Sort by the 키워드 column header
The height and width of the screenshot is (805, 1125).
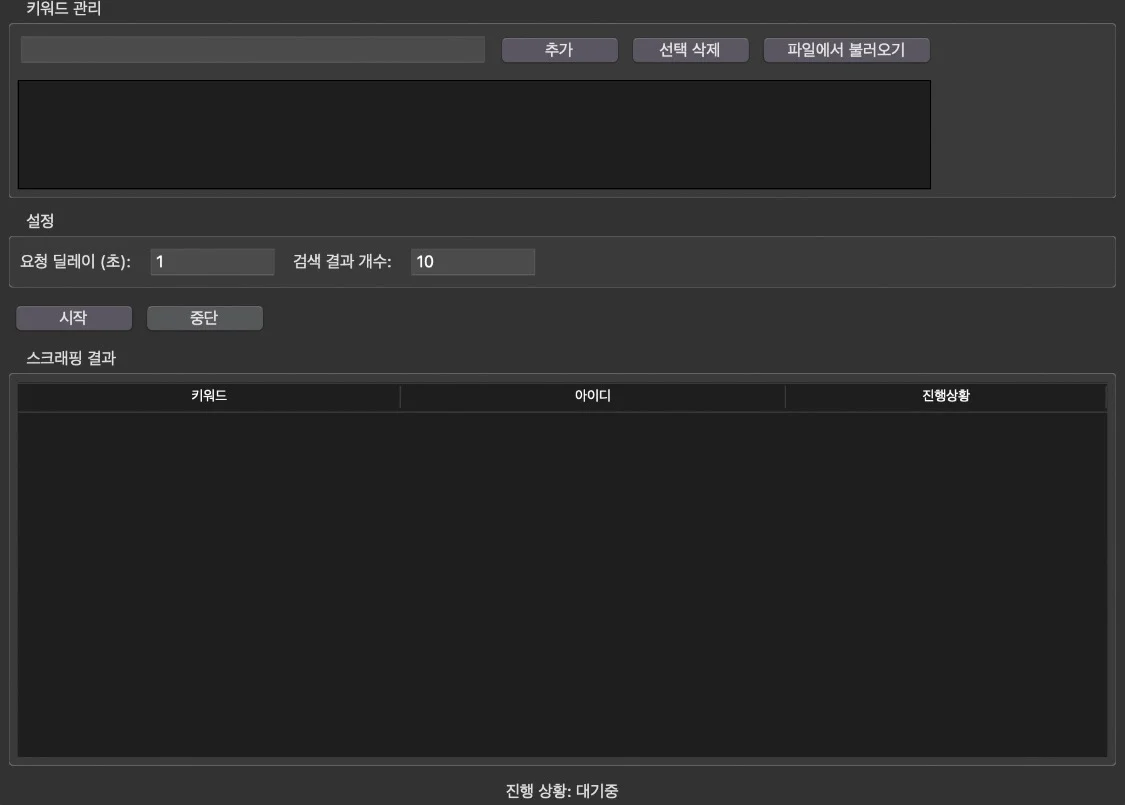209,396
